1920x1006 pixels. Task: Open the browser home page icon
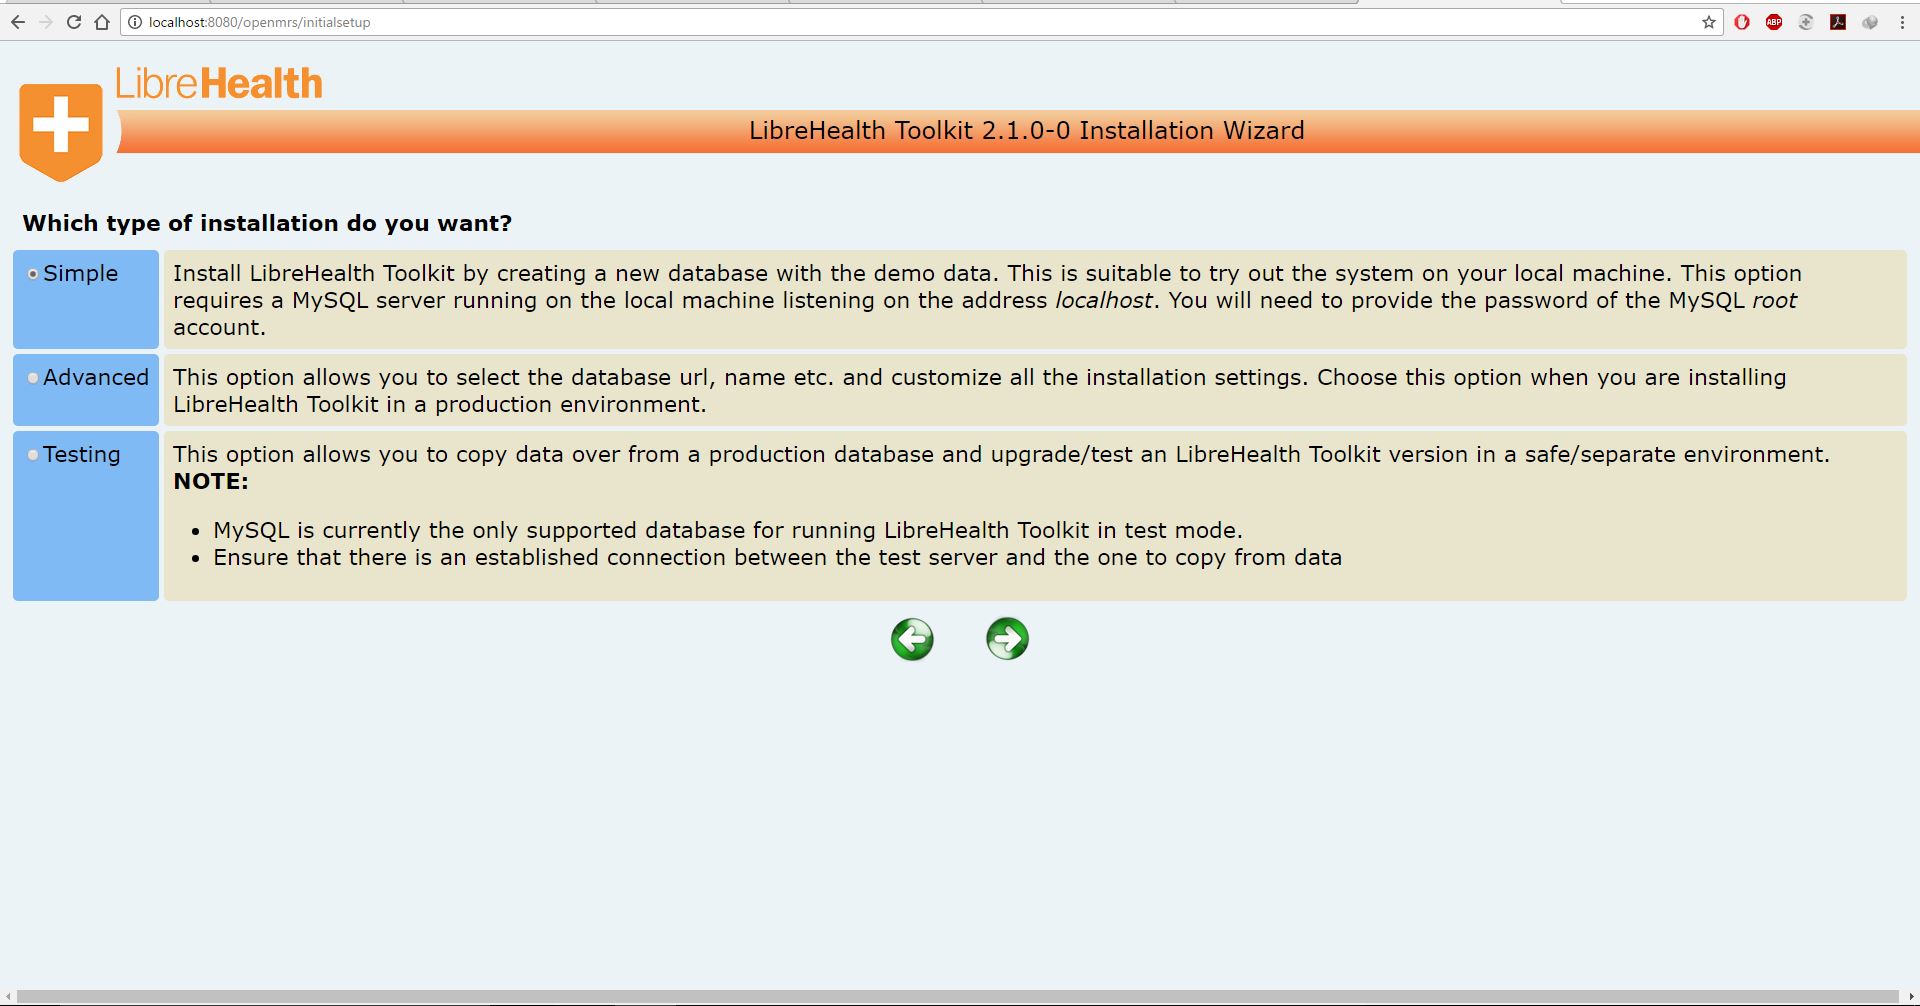(x=102, y=22)
